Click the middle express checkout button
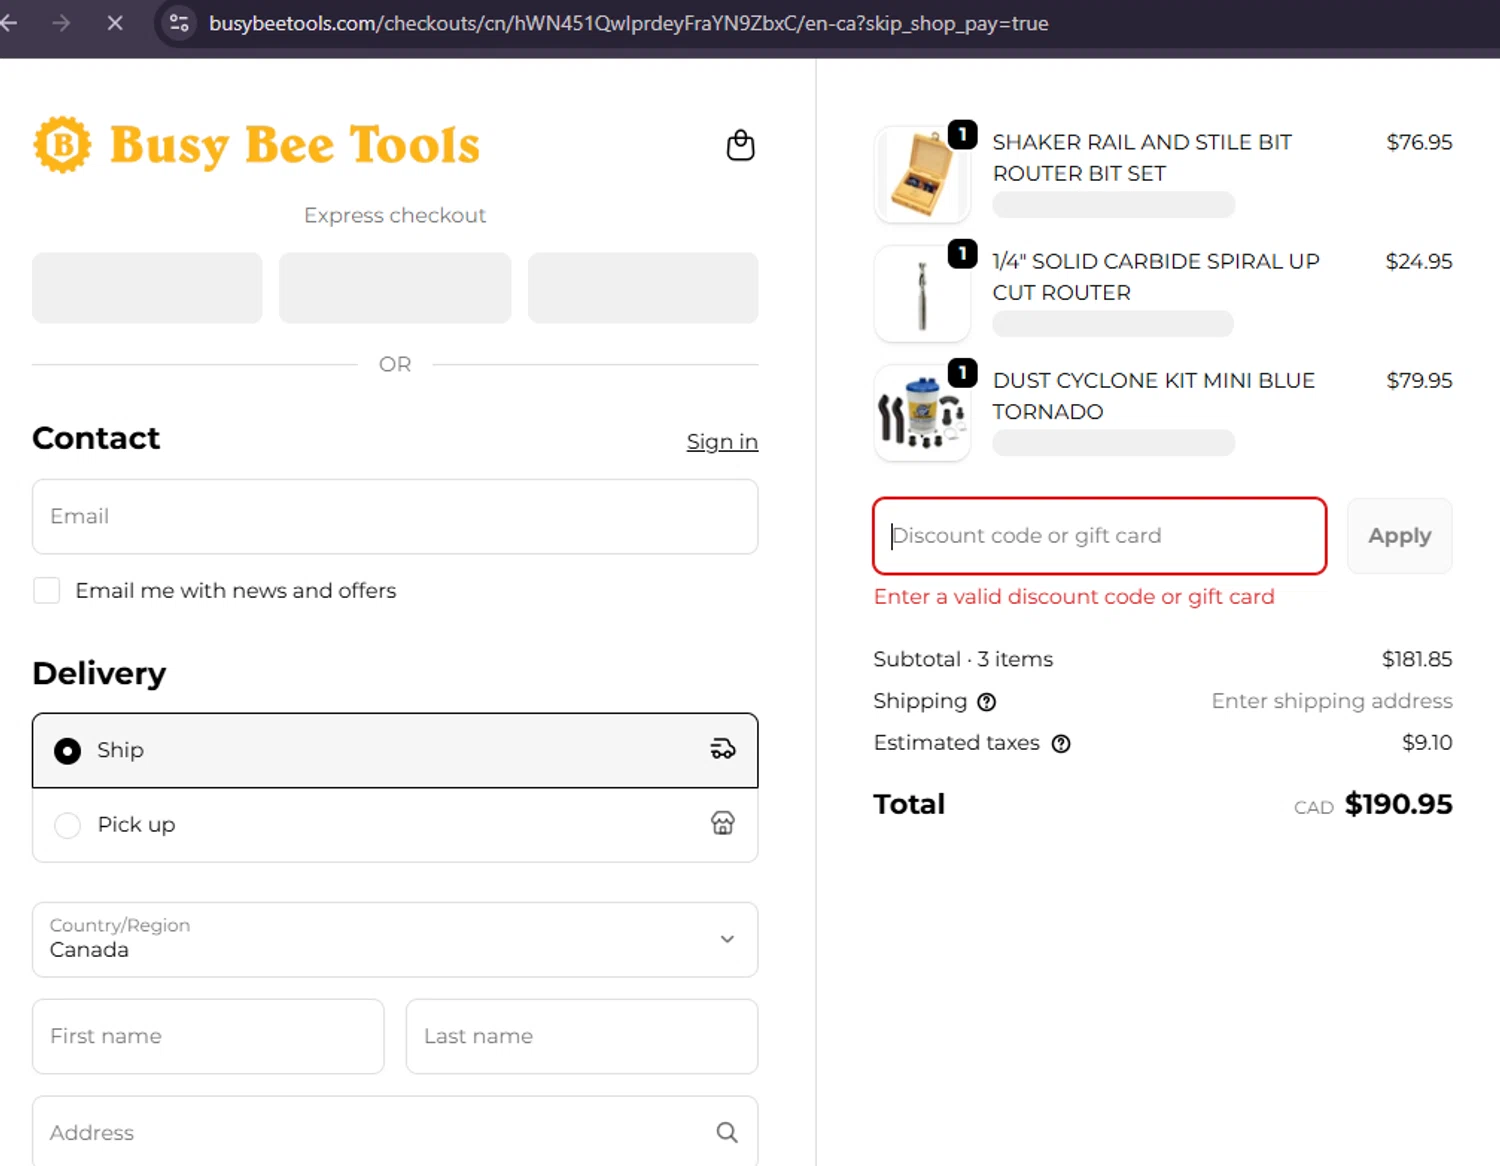 [395, 287]
